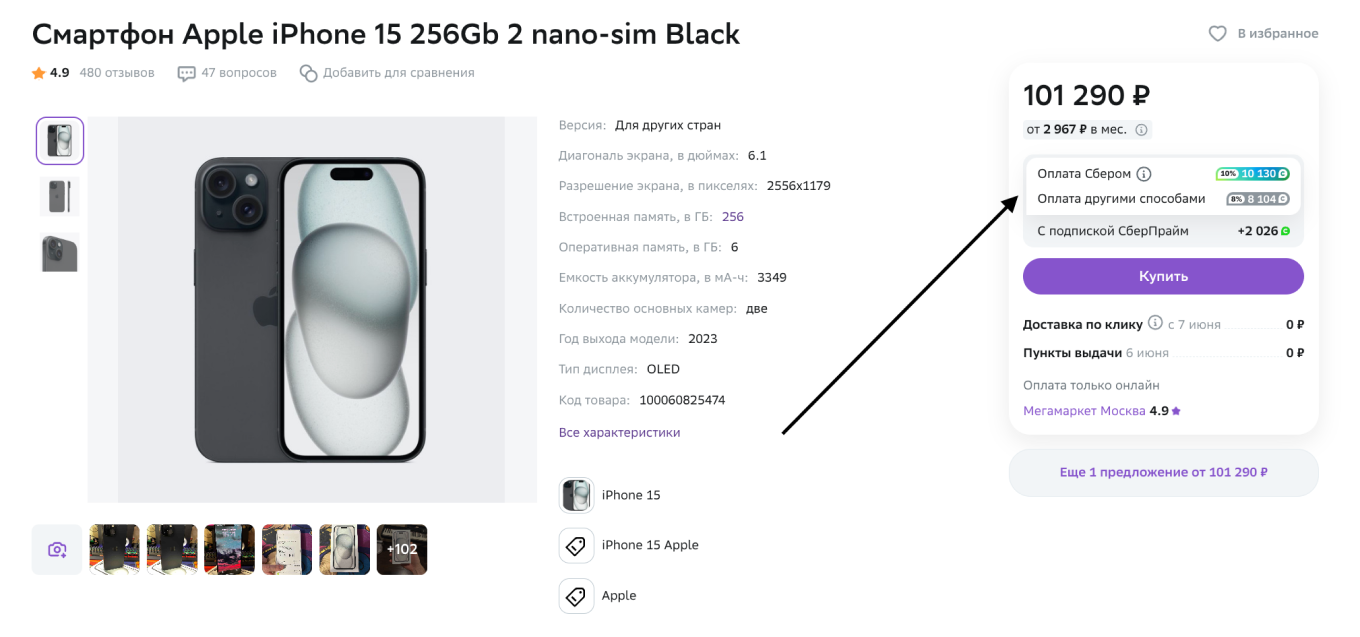Click the add-to-comparison icon

pos(309,73)
